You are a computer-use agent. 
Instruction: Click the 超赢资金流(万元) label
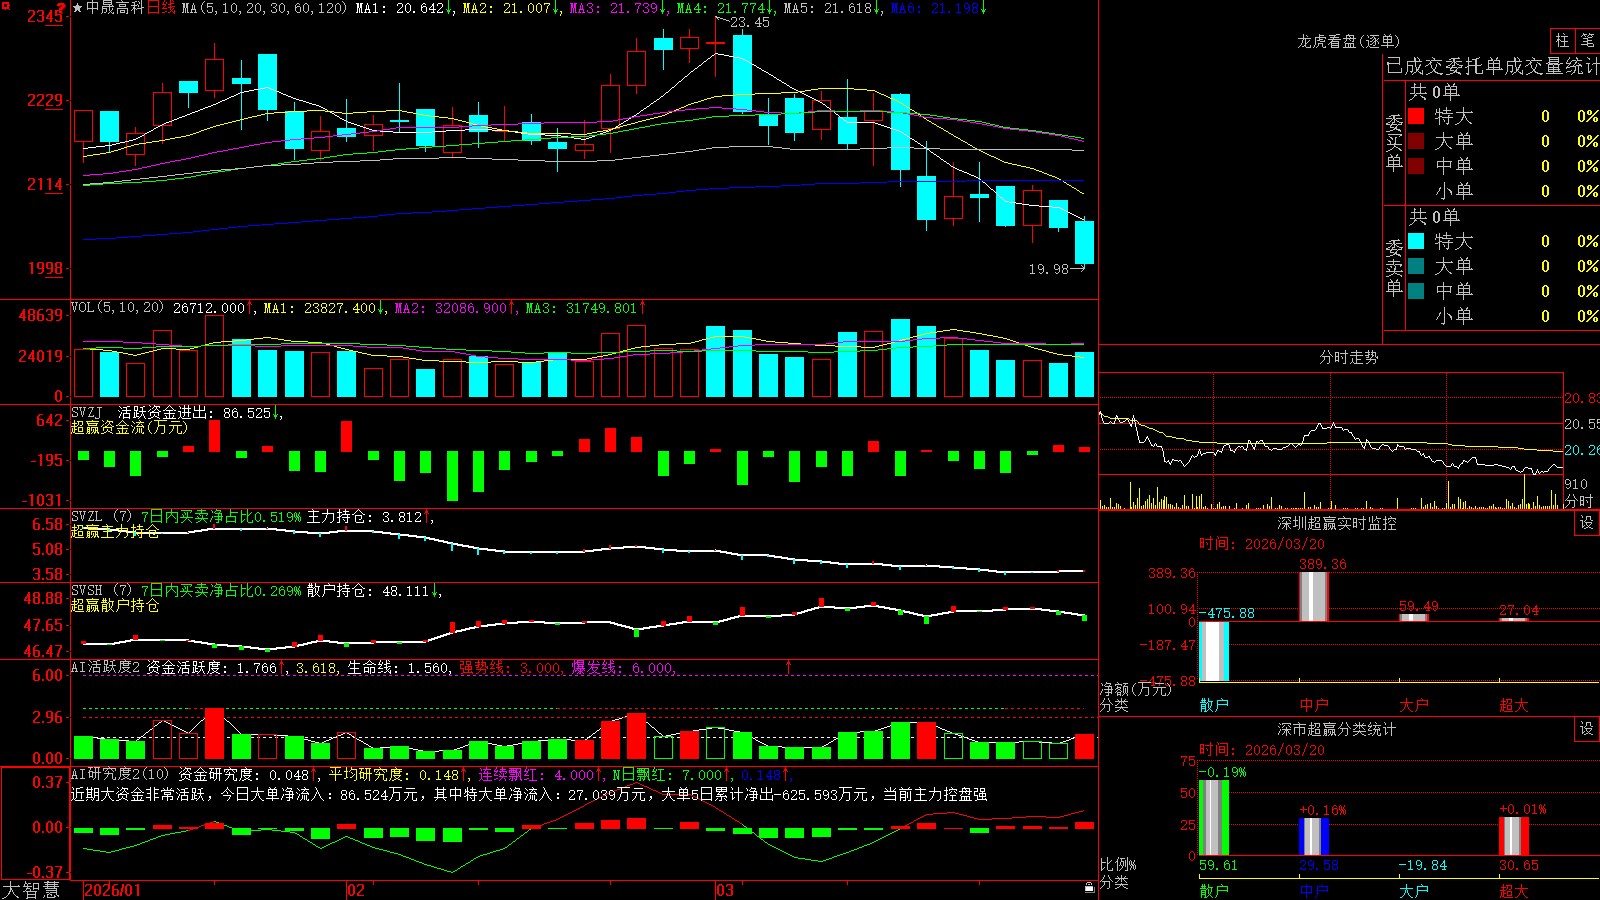[x=129, y=427]
